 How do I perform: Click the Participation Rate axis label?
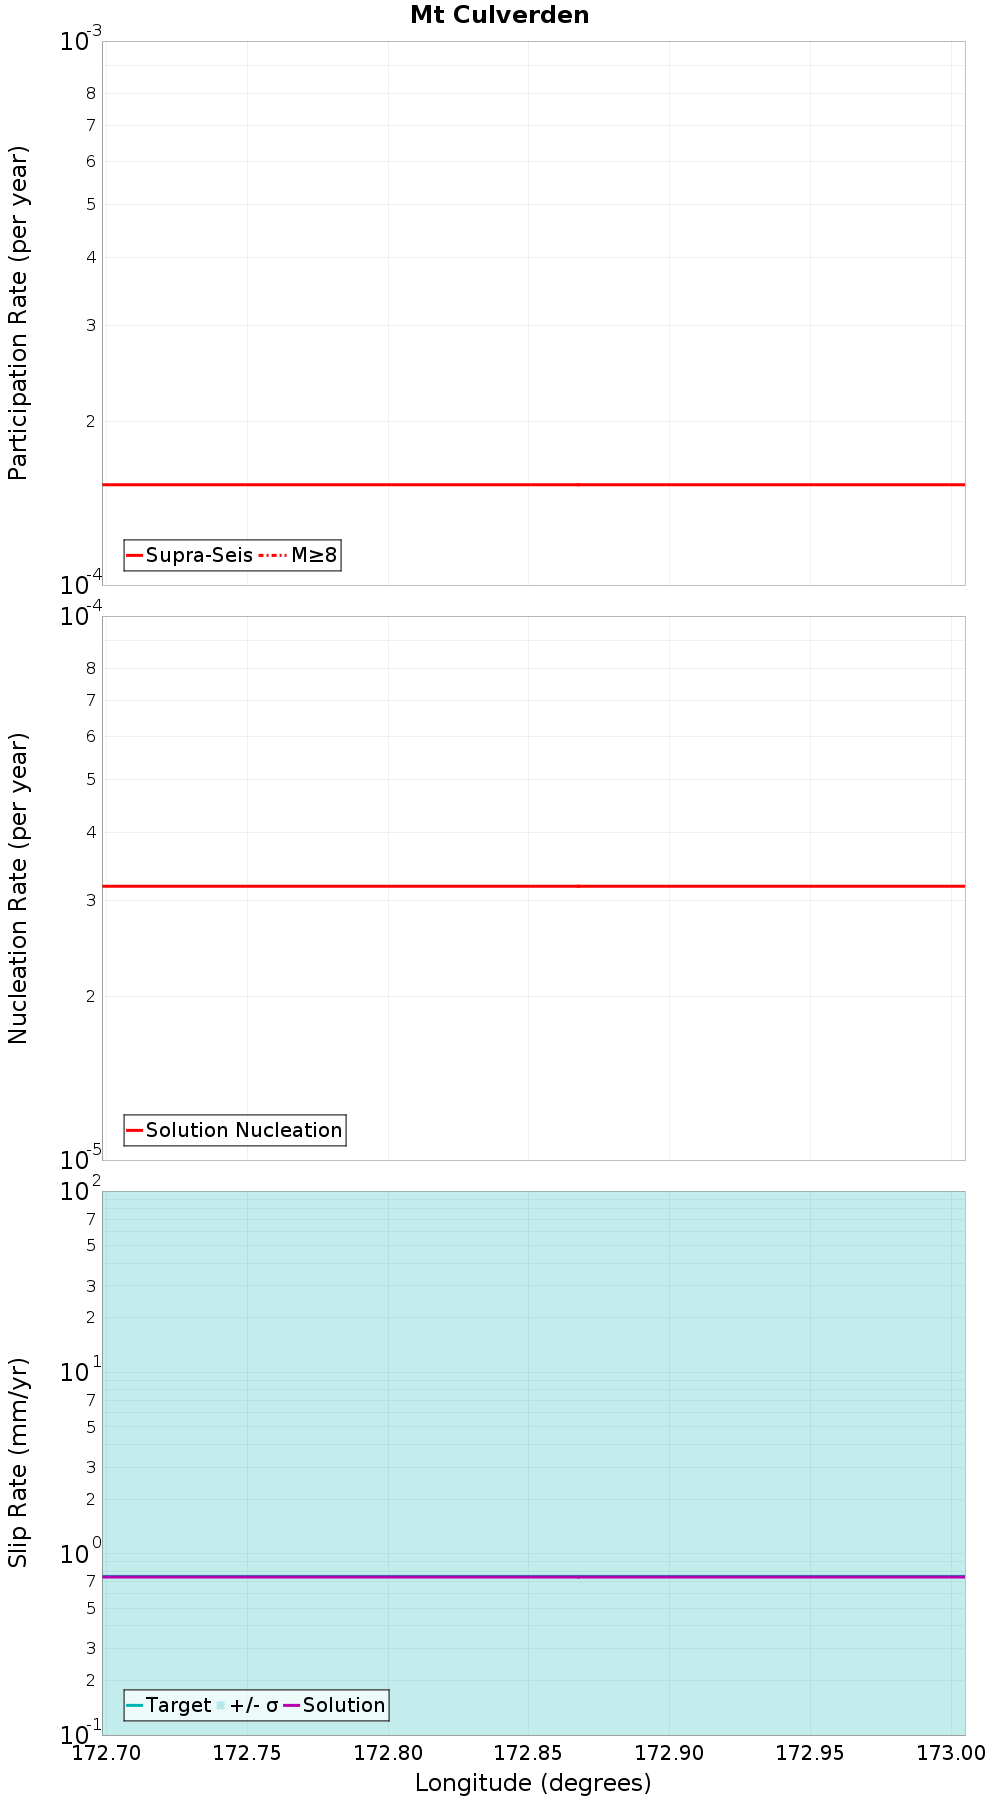point(18,313)
